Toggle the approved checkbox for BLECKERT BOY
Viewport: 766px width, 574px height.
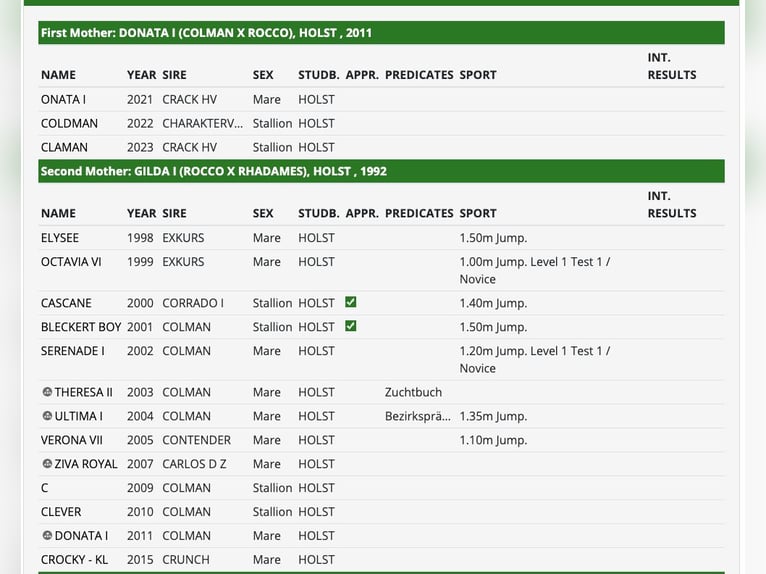(351, 326)
